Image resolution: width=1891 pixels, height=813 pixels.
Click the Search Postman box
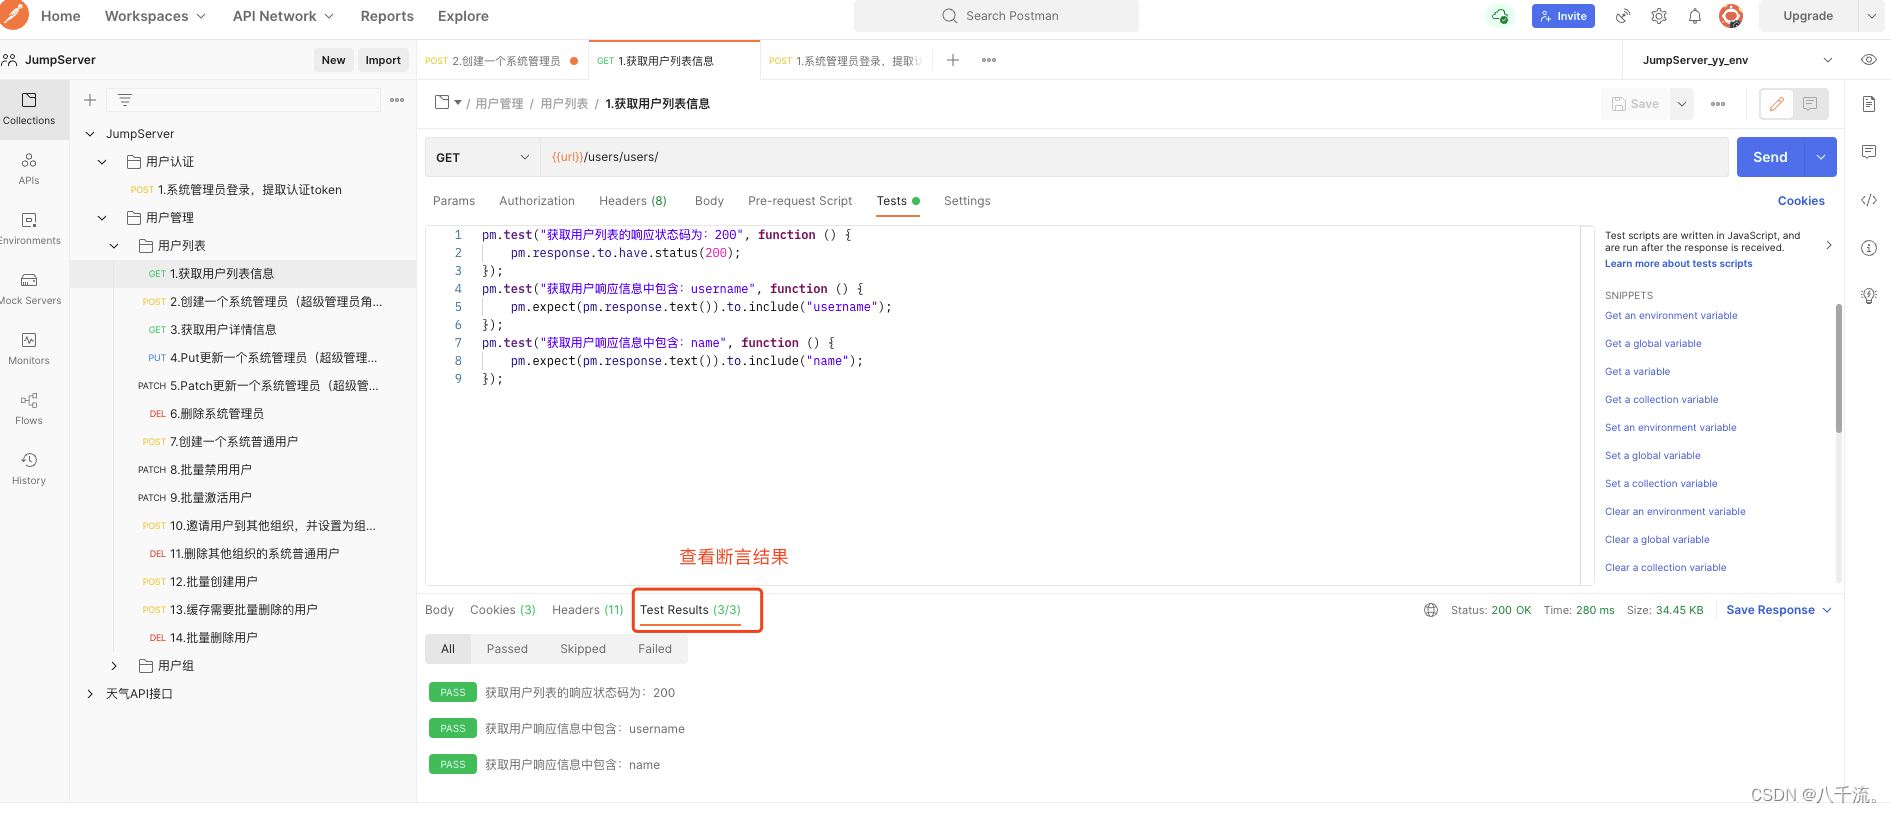point(996,16)
